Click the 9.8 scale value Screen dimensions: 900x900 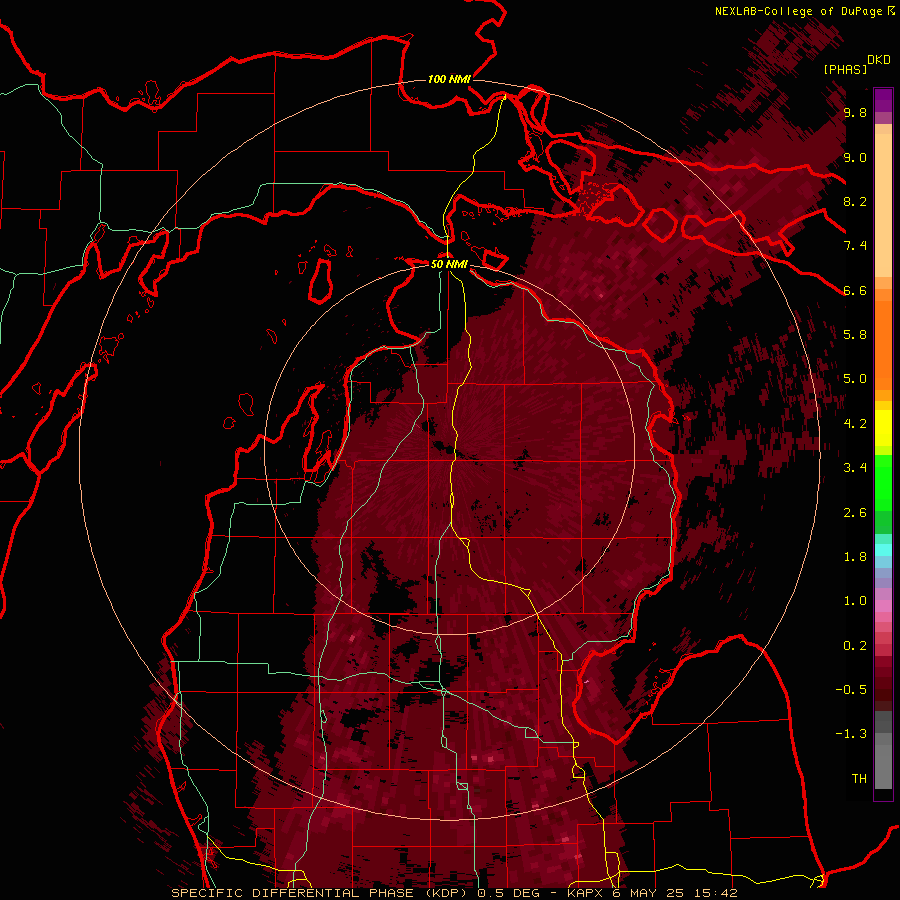(855, 113)
